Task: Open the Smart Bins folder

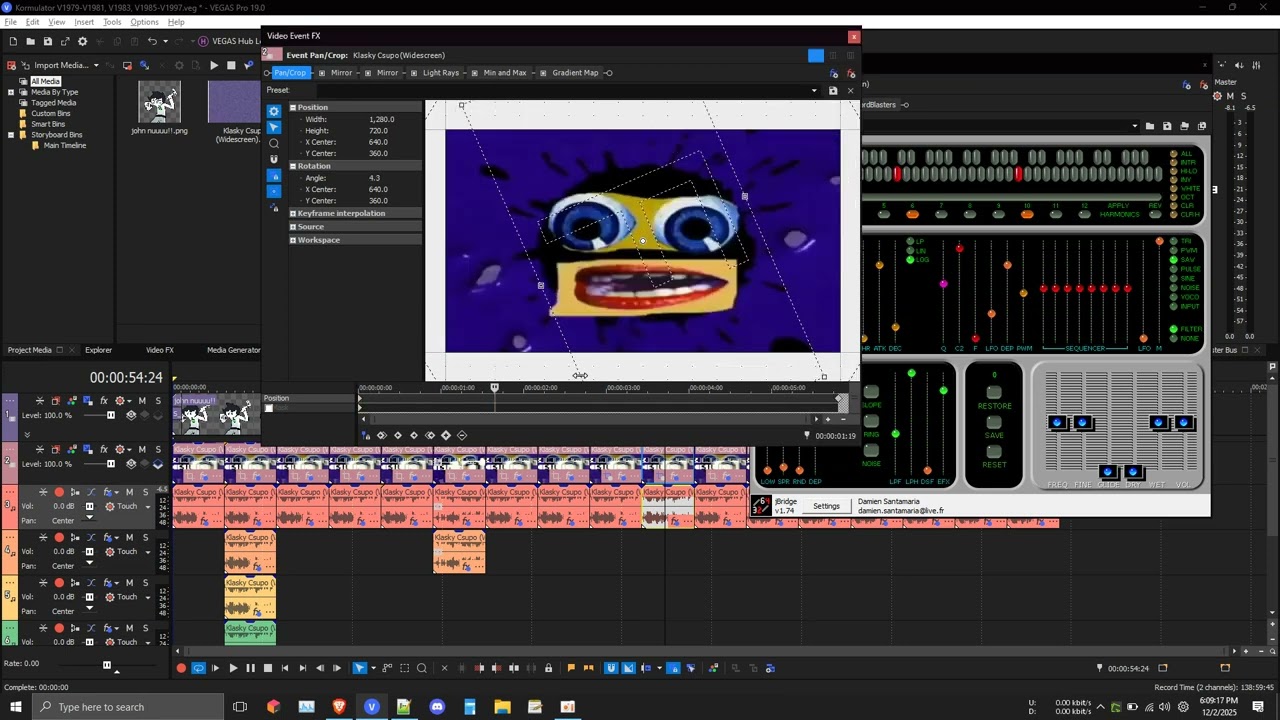Action: 48,124
